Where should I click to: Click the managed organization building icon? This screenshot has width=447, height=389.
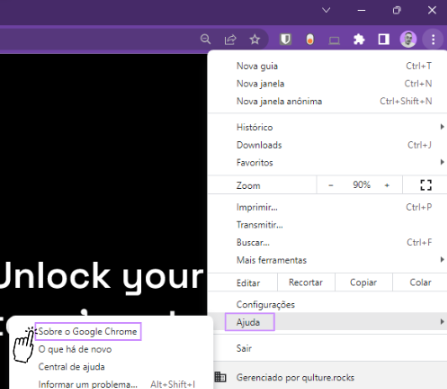point(220,377)
